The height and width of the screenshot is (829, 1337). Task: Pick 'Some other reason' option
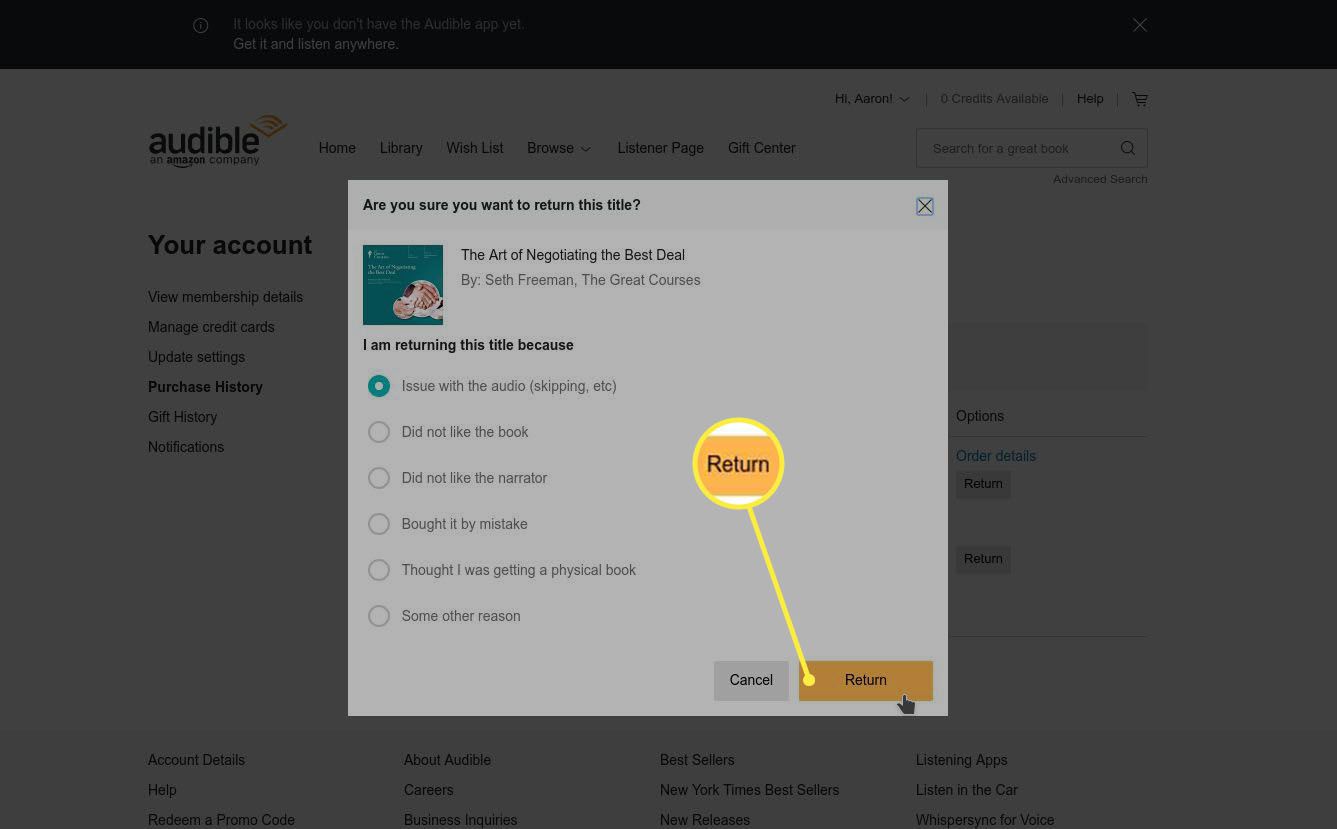(x=379, y=616)
